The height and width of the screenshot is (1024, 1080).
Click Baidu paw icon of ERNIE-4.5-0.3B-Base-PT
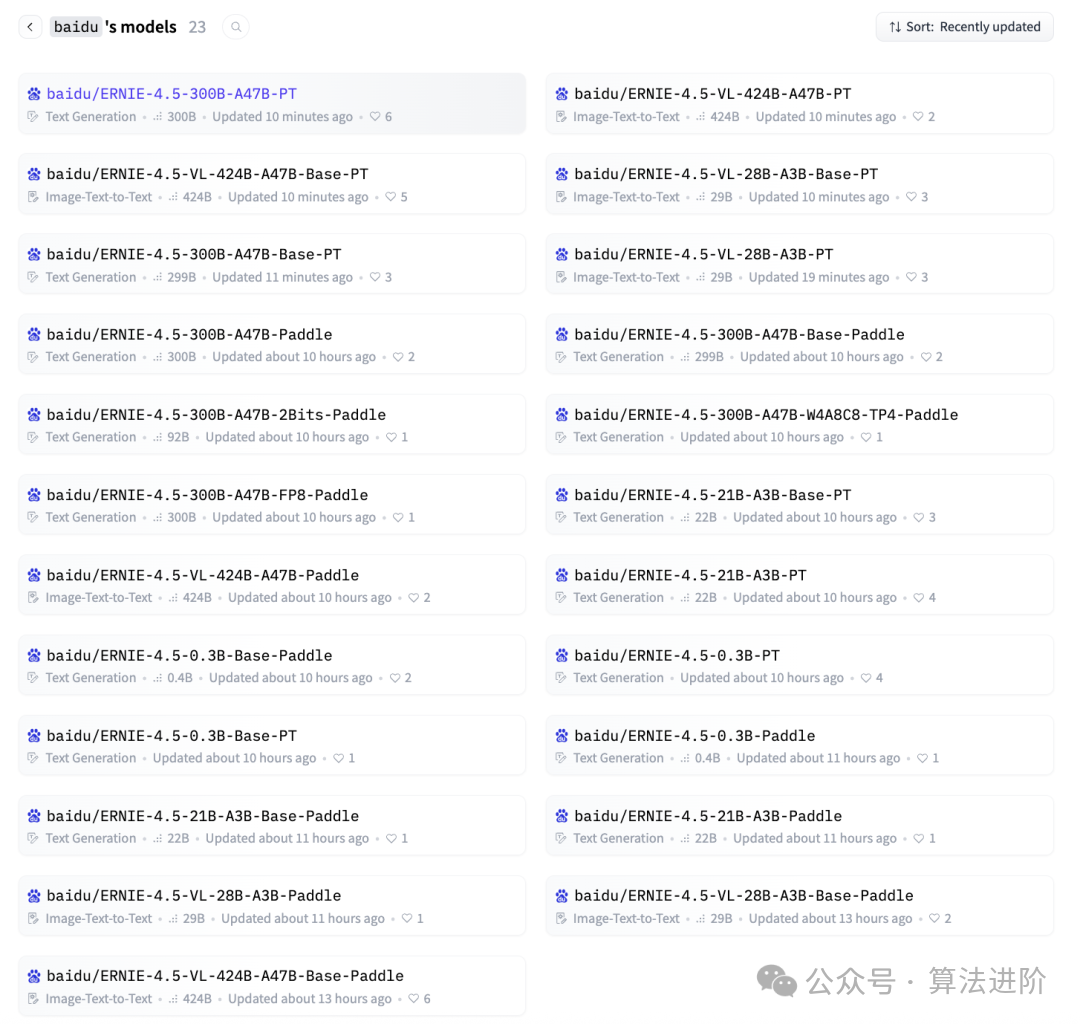[34, 735]
